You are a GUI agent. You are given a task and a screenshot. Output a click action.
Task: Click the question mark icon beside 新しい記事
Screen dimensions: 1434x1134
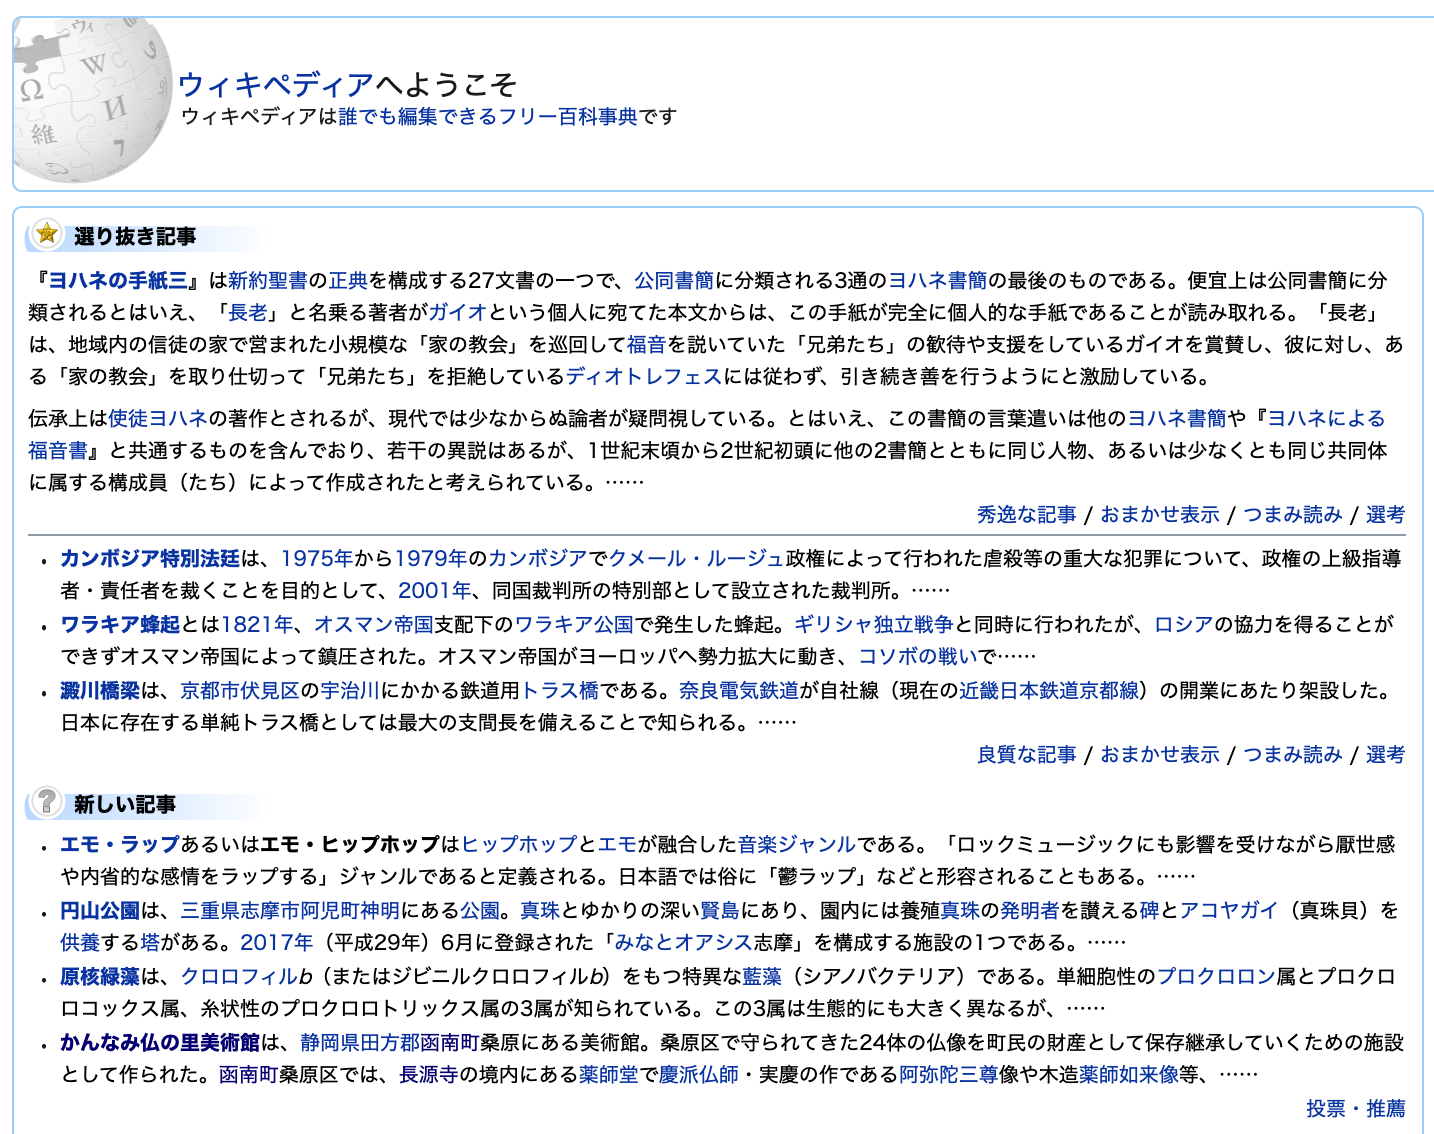click(46, 802)
